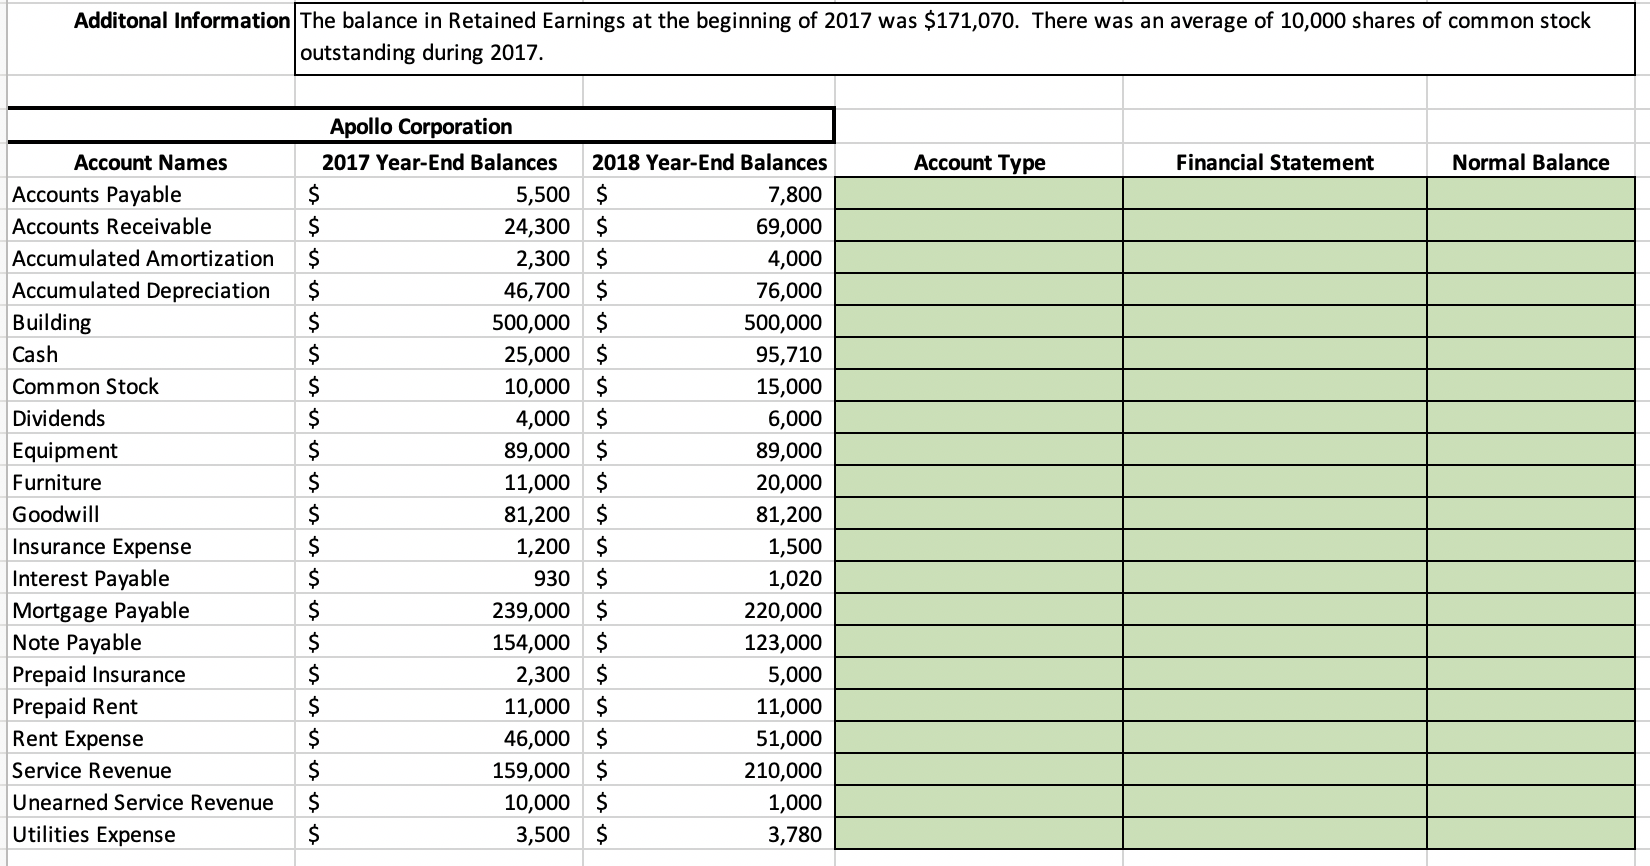Click the 'Utilities Expense' cell
This screenshot has height=866, width=1650.
coord(151,834)
